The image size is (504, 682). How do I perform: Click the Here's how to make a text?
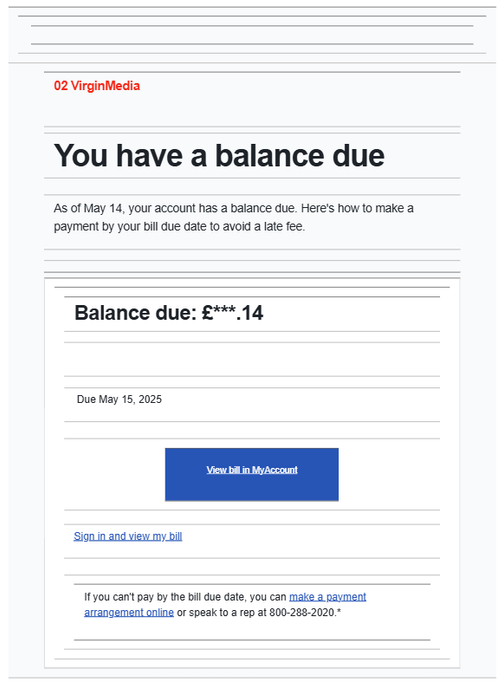[357, 208]
